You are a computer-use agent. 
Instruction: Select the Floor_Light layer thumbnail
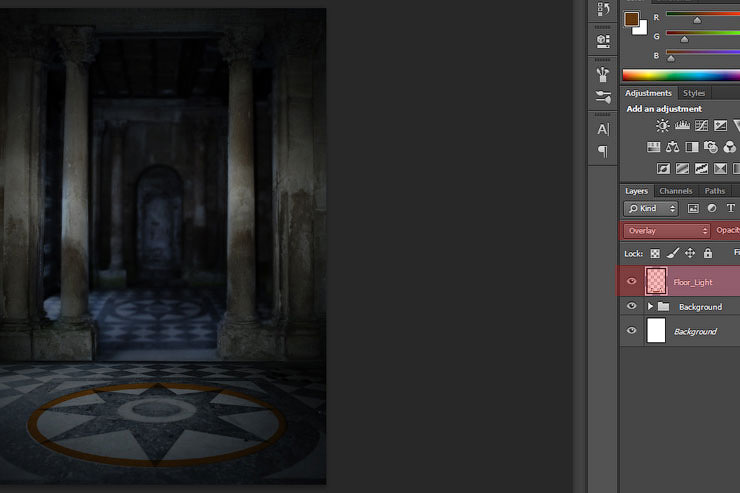(x=656, y=282)
